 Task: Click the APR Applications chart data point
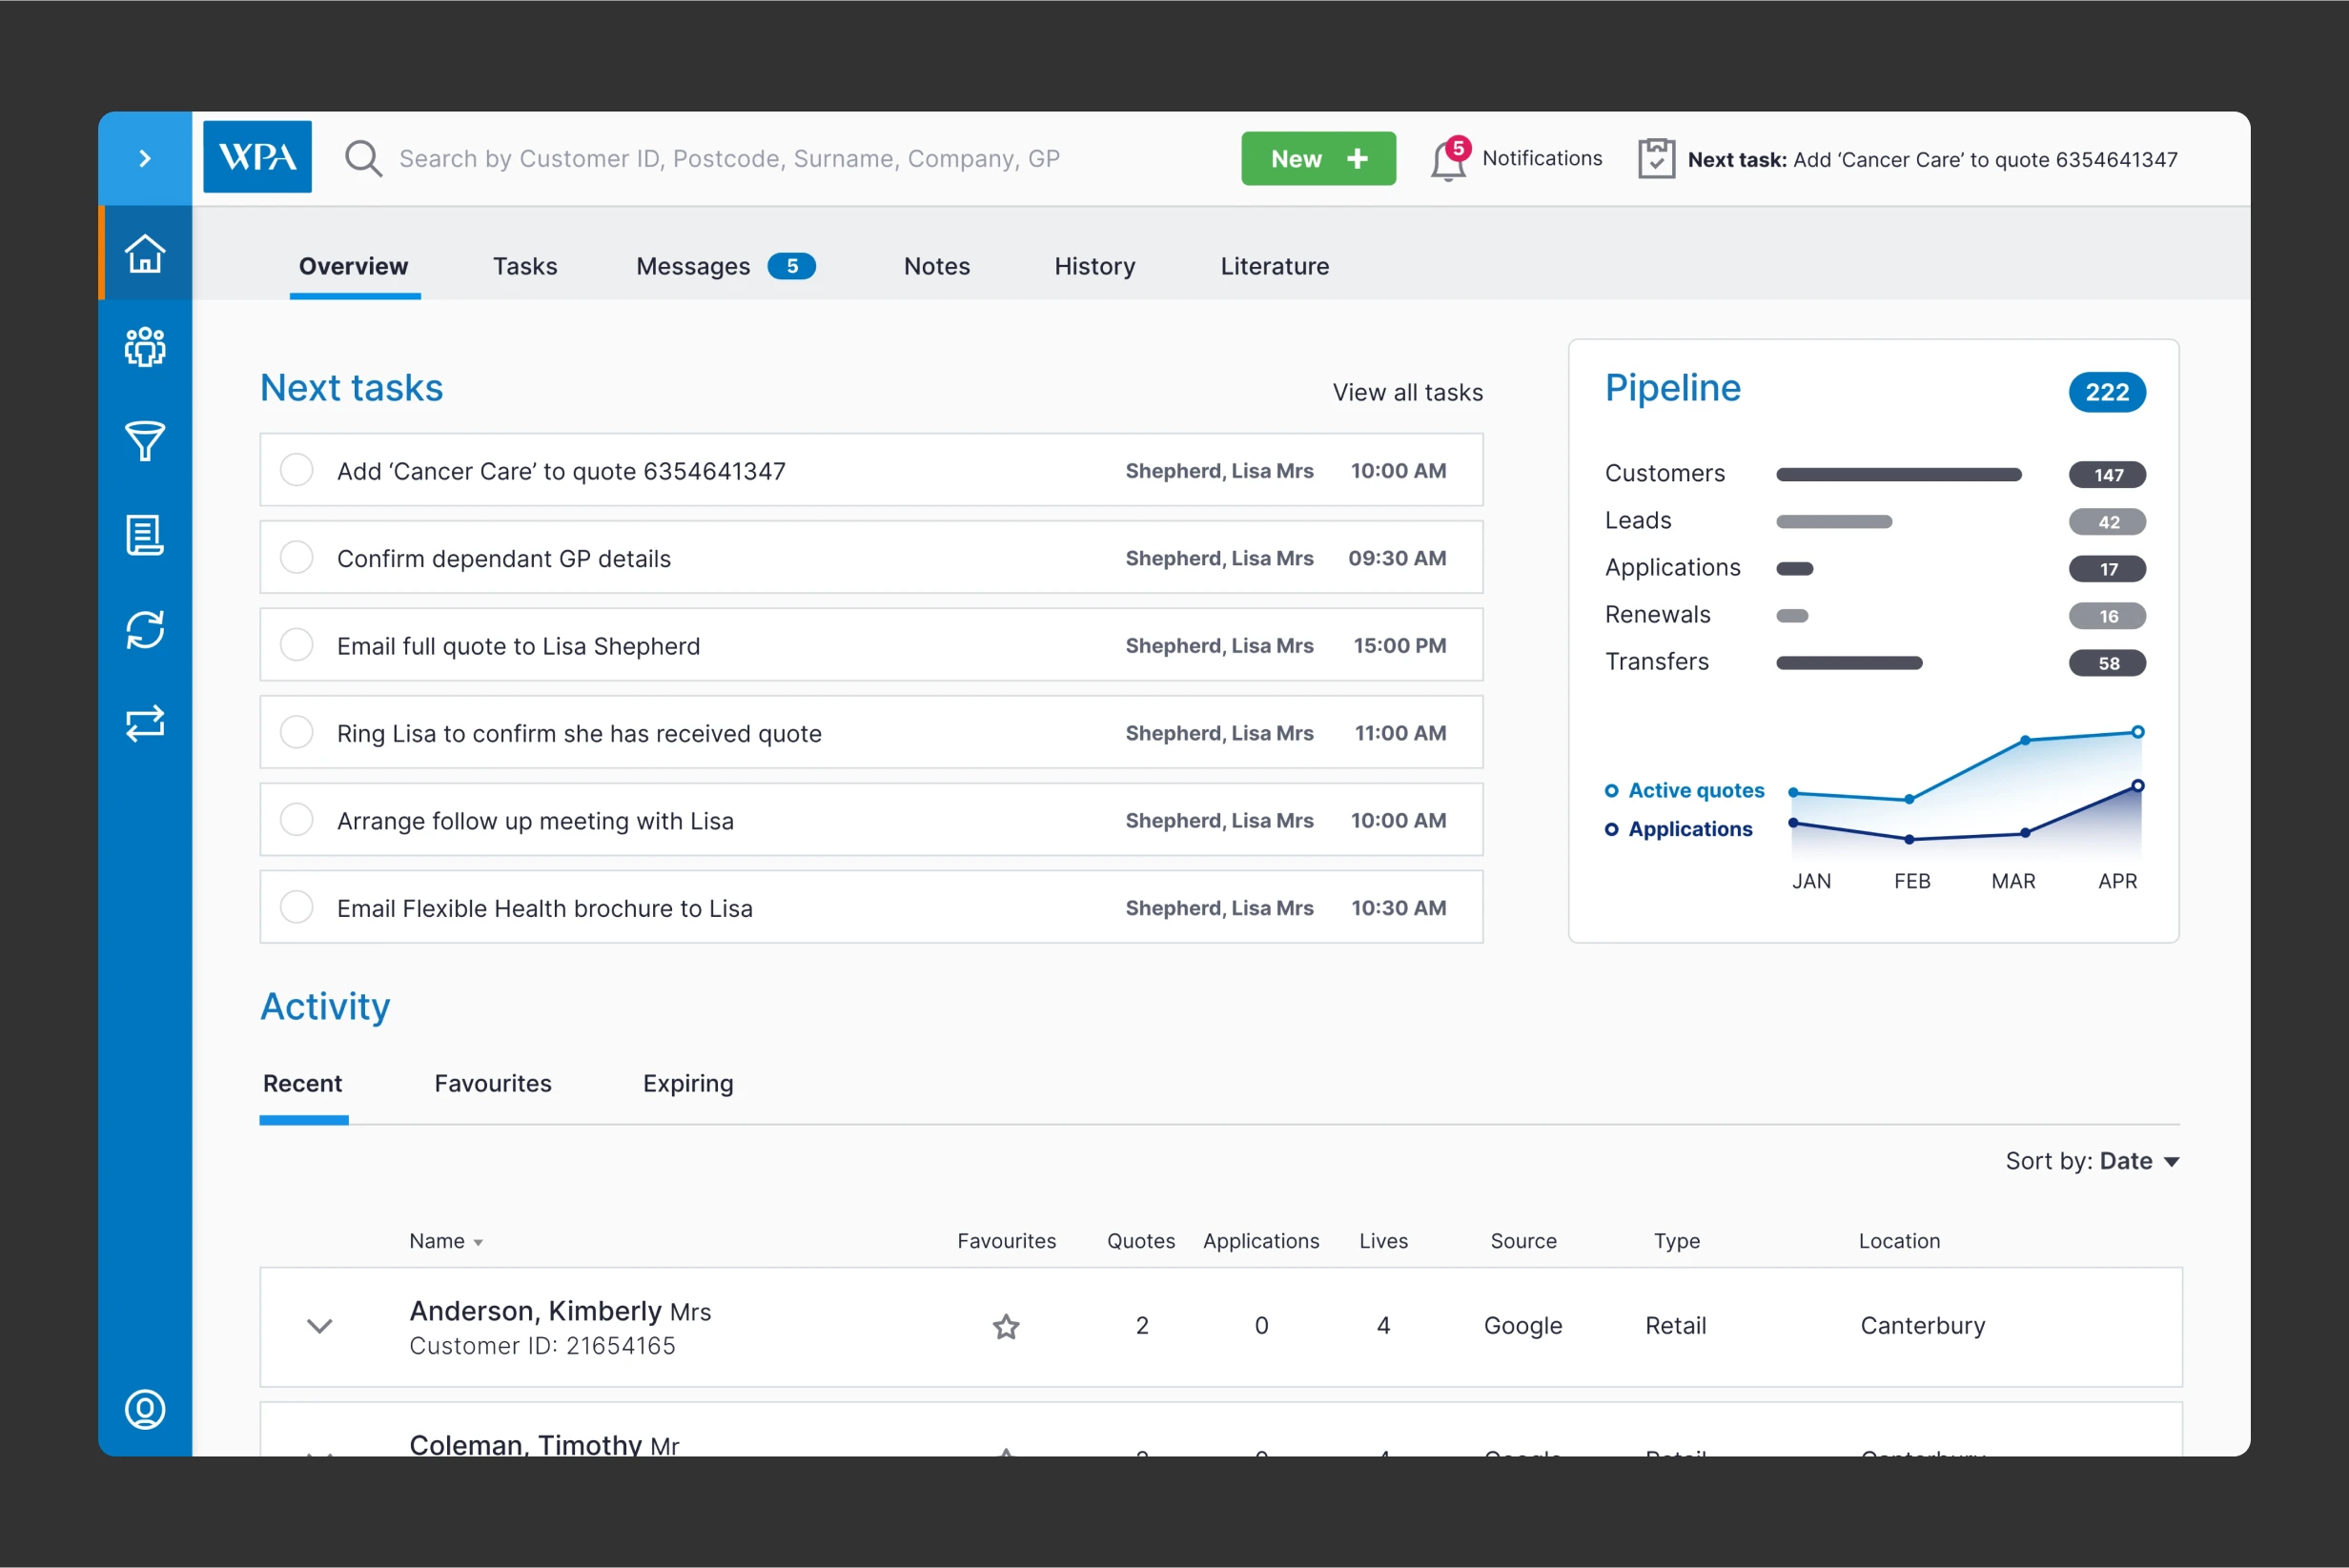coord(2137,785)
